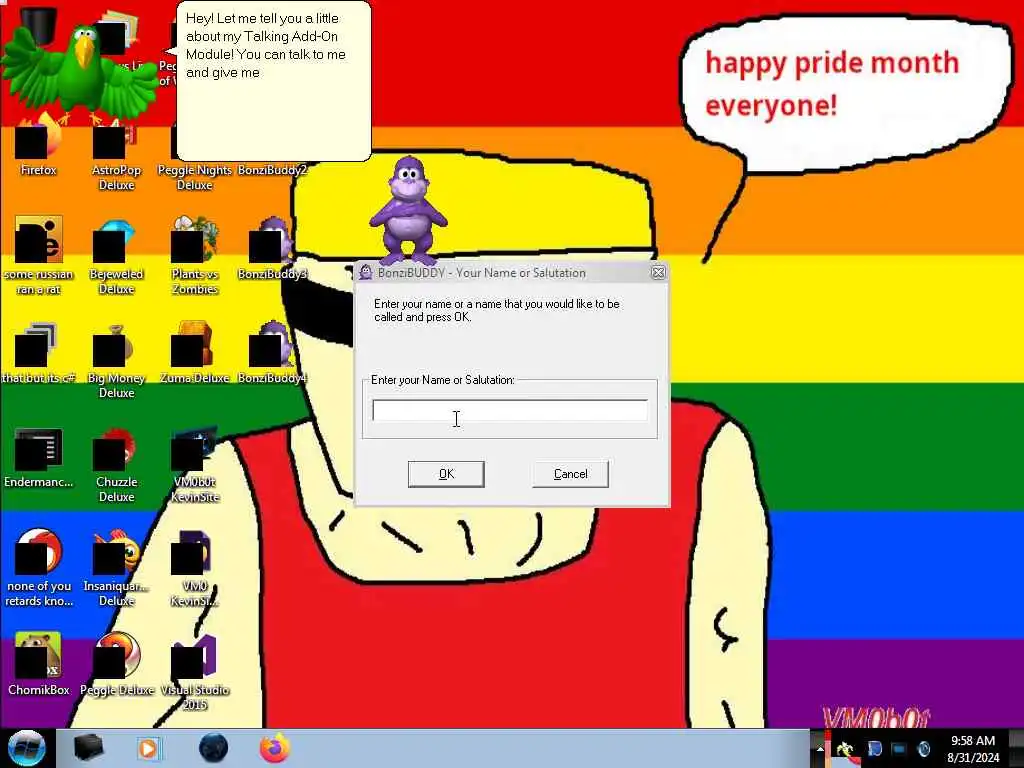Screen dimensions: 1024x768
Task: Open Windows Media Player from taskbar
Action: click(148, 748)
